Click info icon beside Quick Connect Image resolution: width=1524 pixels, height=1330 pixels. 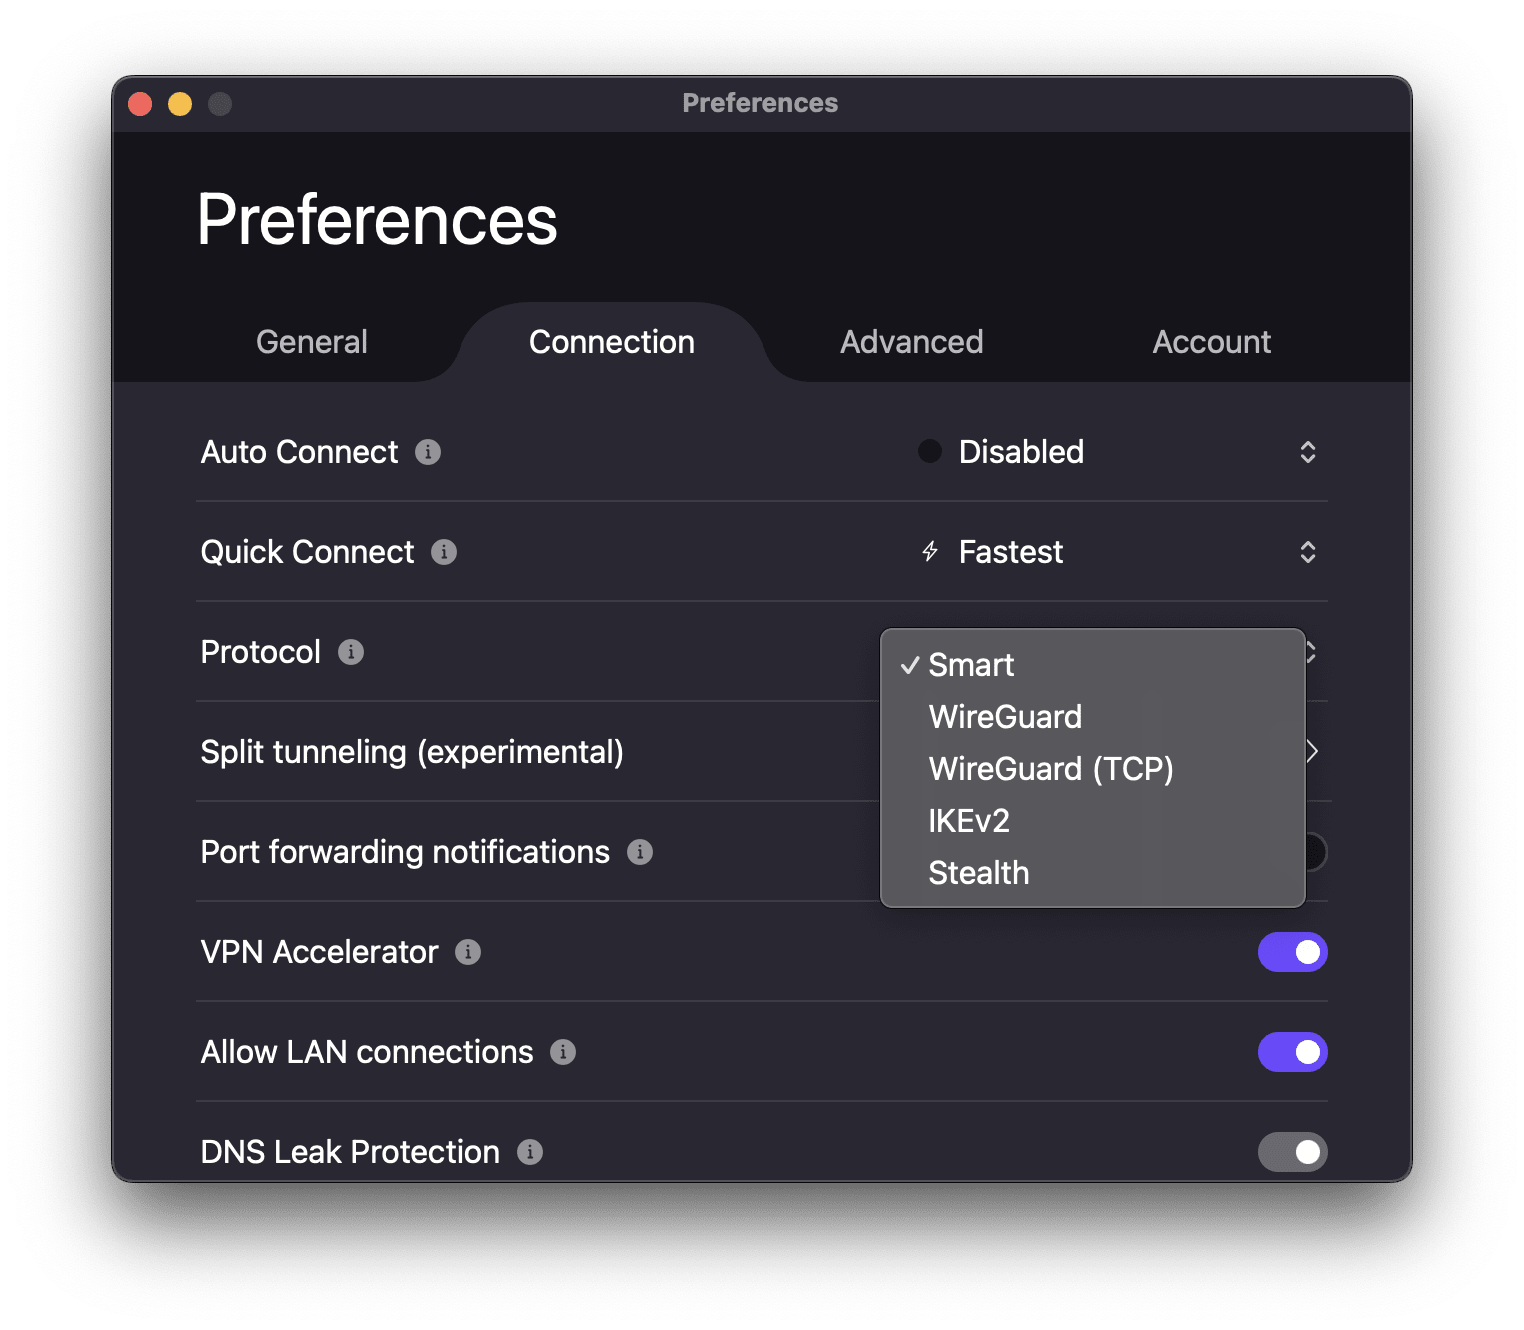tap(444, 552)
